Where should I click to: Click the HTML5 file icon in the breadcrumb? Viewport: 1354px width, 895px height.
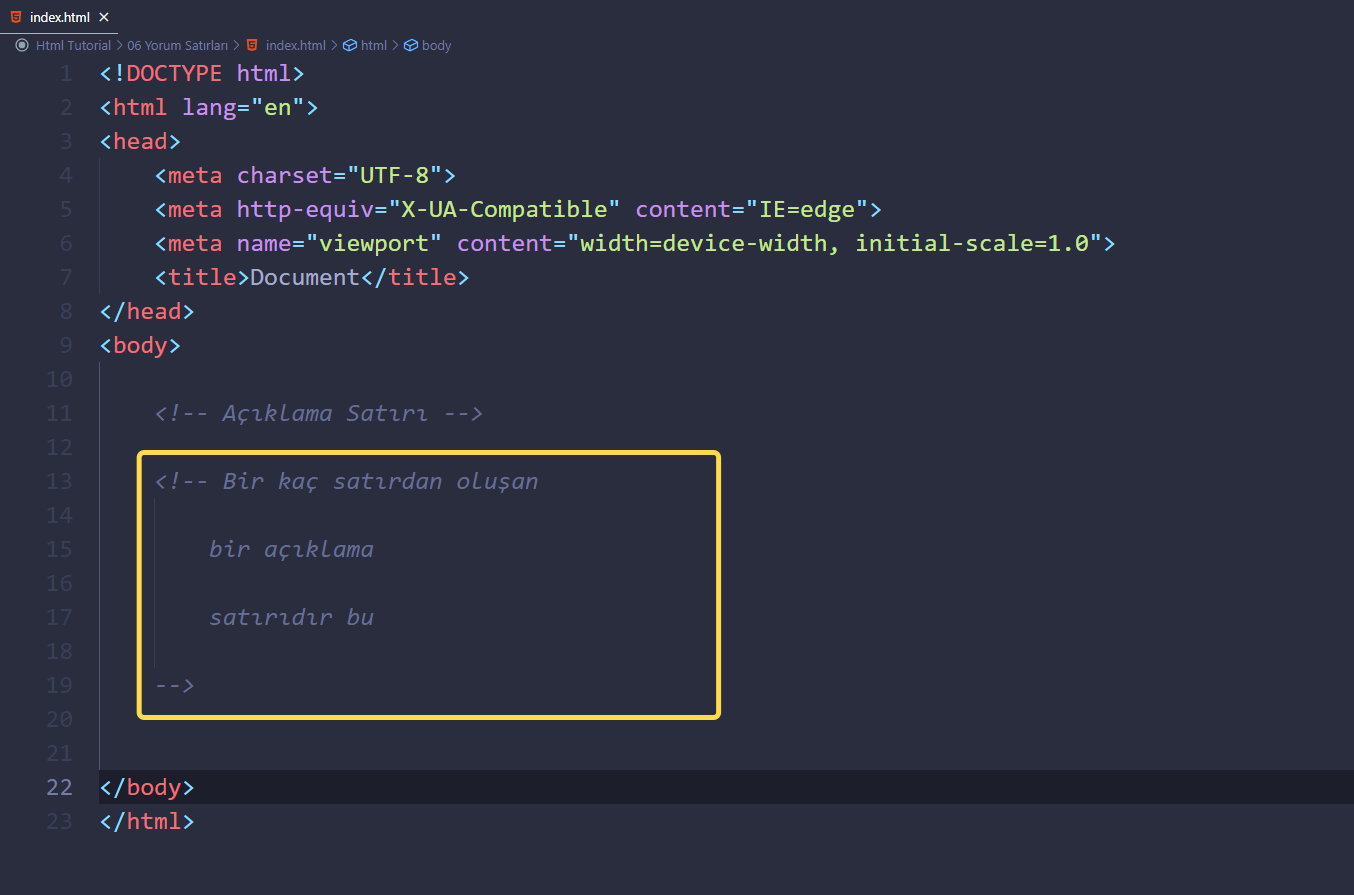click(x=252, y=45)
